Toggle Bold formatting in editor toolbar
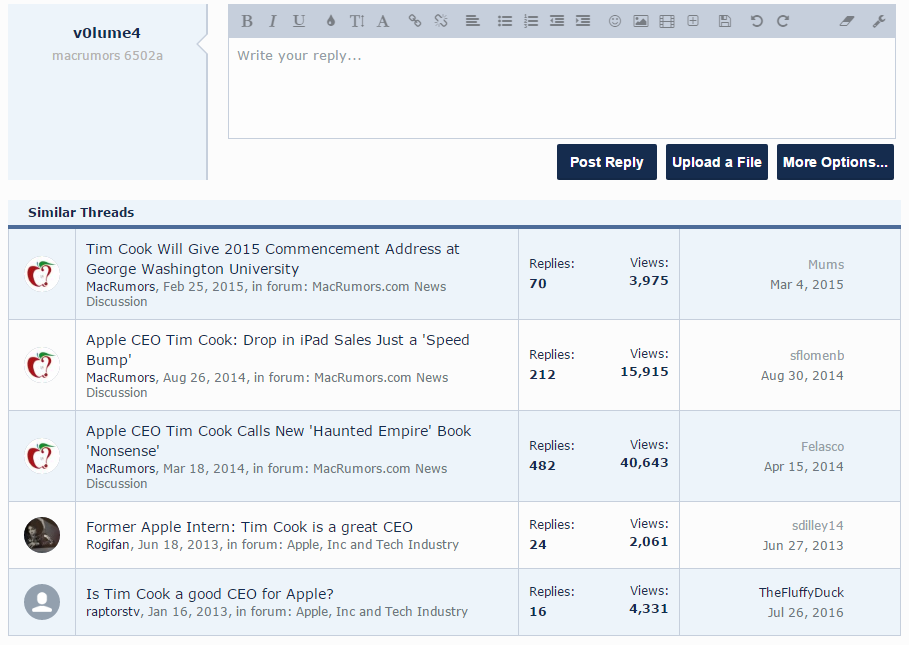 tap(247, 21)
